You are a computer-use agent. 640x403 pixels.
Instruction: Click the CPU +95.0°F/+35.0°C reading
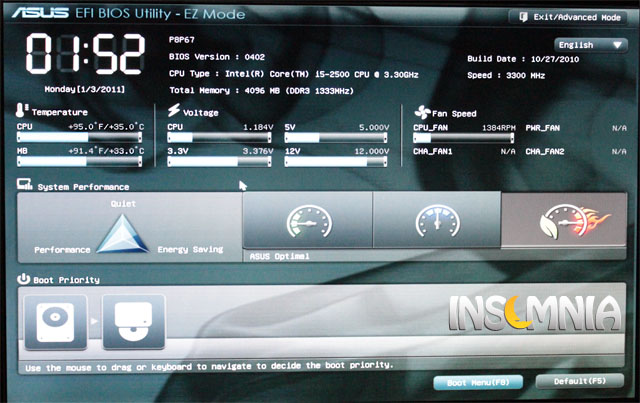tap(106, 127)
